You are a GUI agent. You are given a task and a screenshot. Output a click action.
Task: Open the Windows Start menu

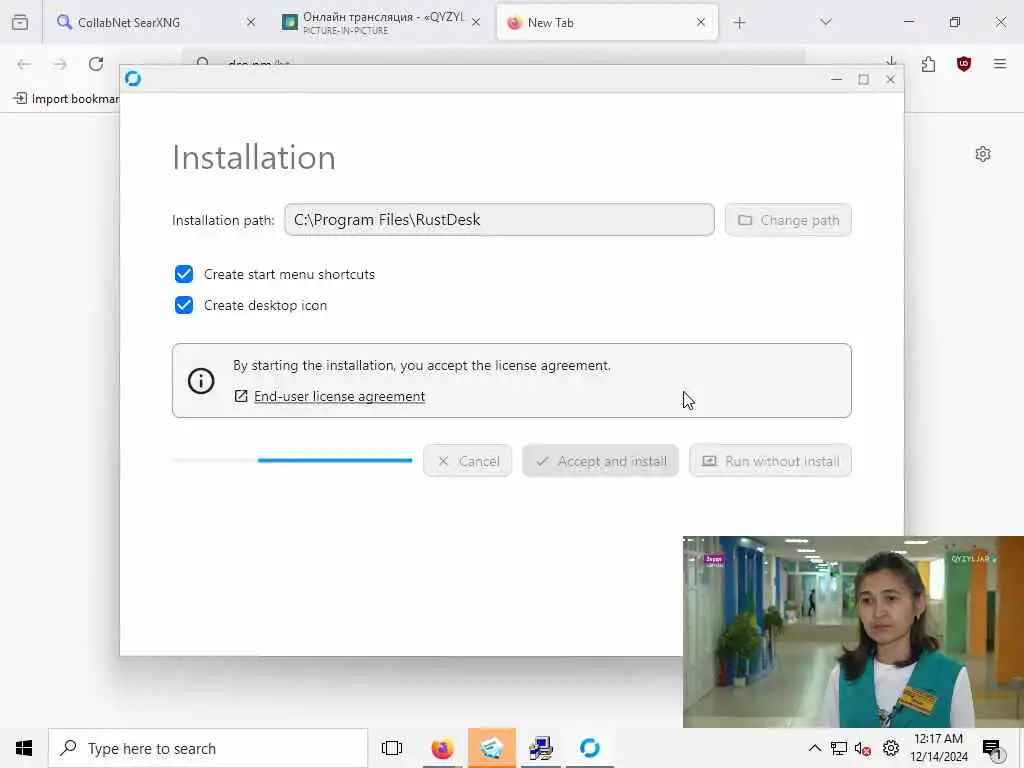[24, 748]
